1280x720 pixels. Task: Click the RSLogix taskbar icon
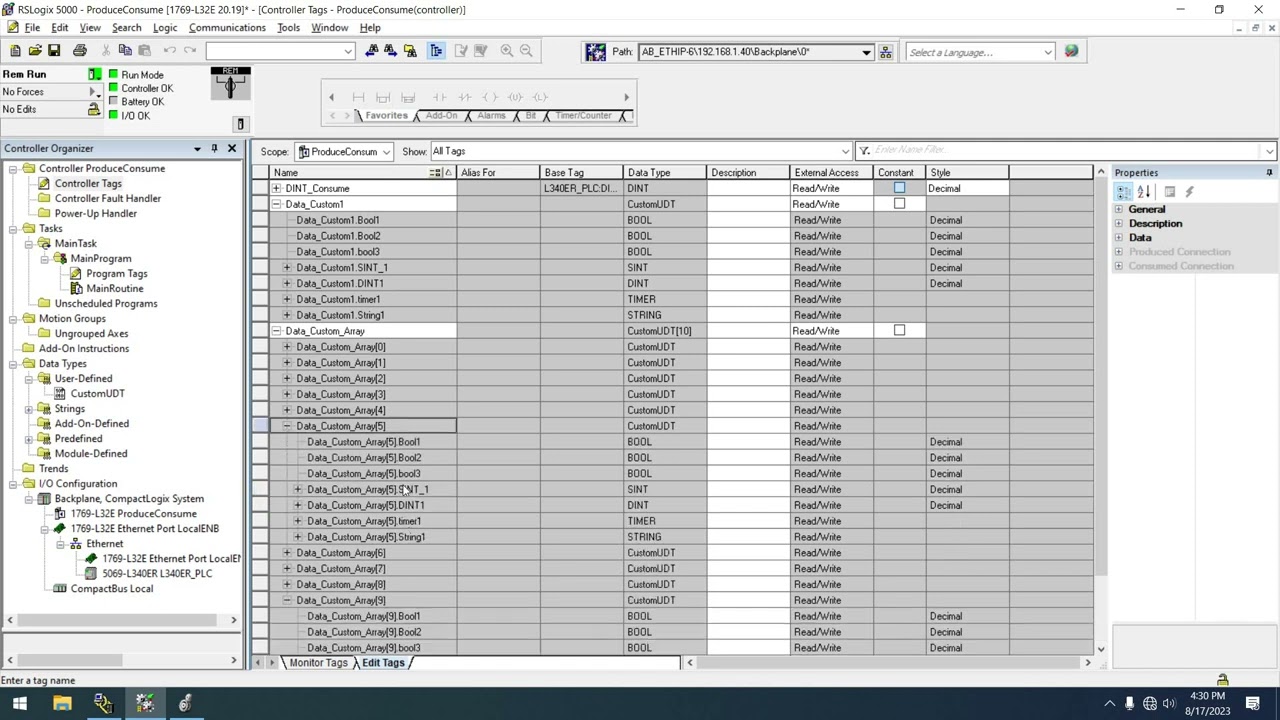click(145, 703)
